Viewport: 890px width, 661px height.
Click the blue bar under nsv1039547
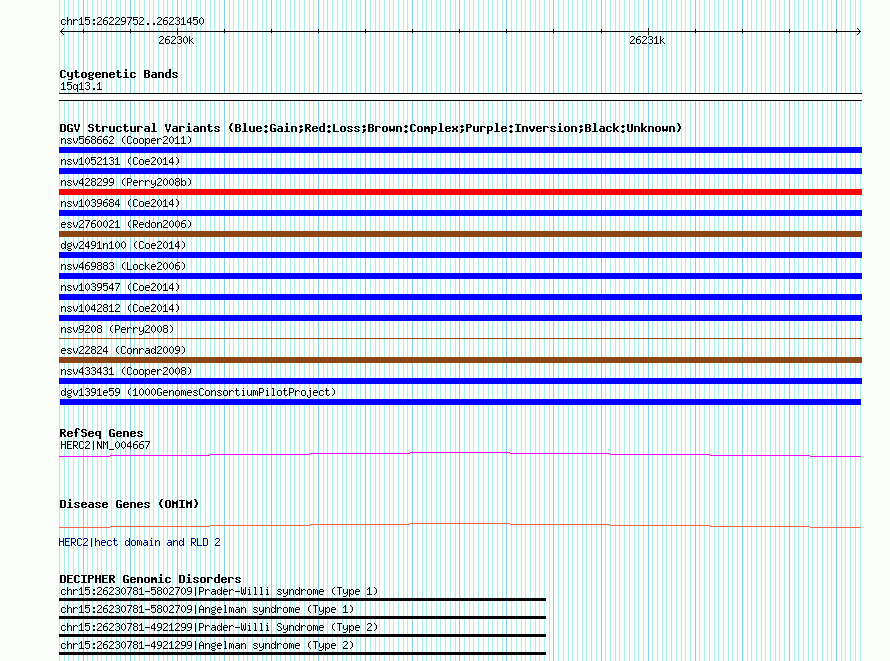(460, 297)
